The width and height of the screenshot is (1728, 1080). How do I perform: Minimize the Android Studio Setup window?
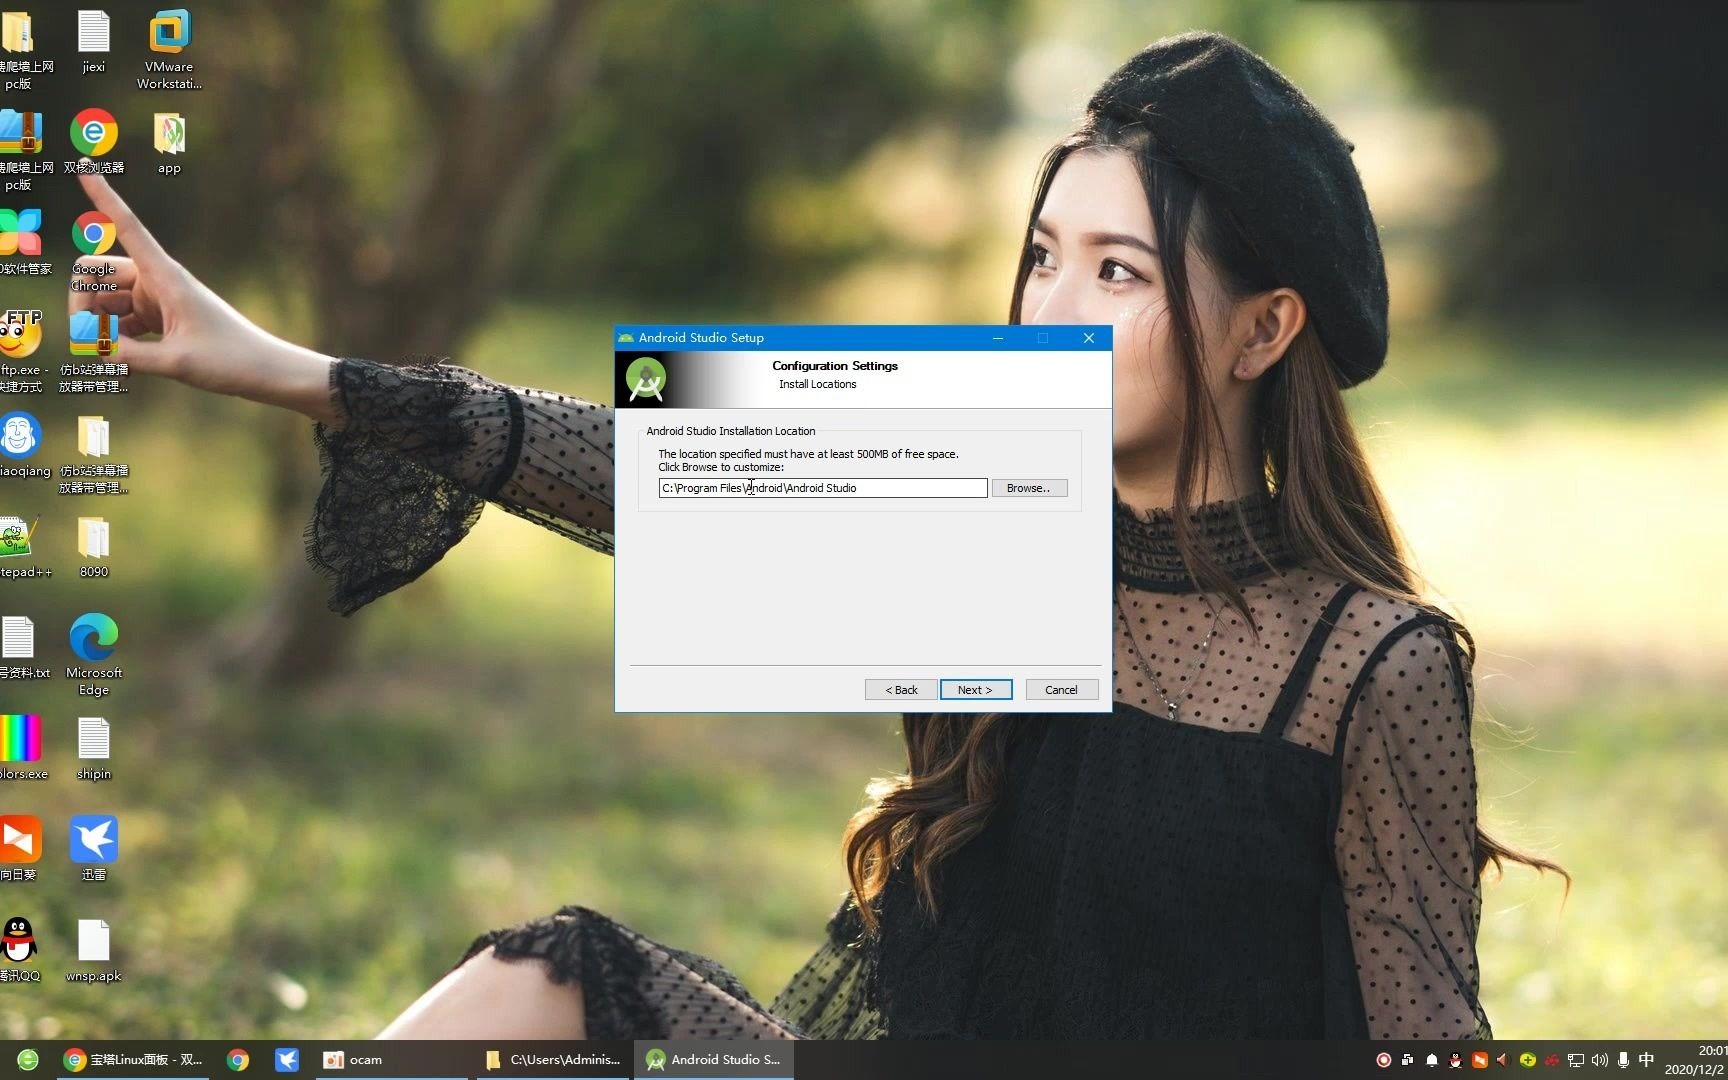(997, 338)
